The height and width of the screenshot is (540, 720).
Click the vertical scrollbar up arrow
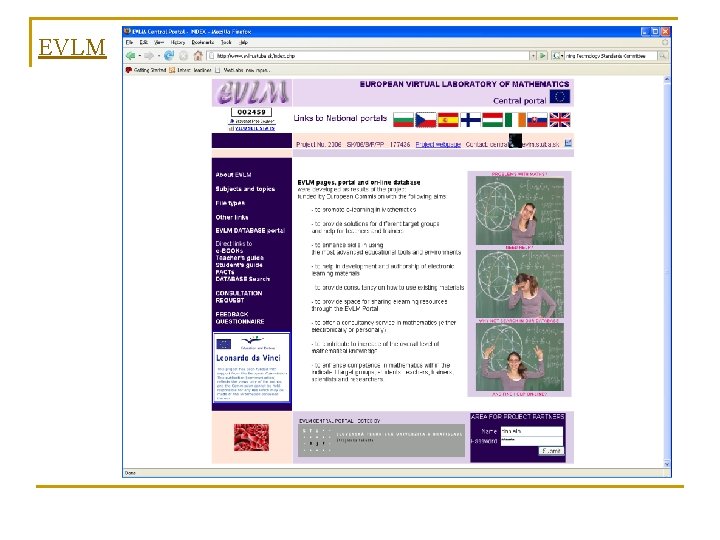[x=667, y=80]
